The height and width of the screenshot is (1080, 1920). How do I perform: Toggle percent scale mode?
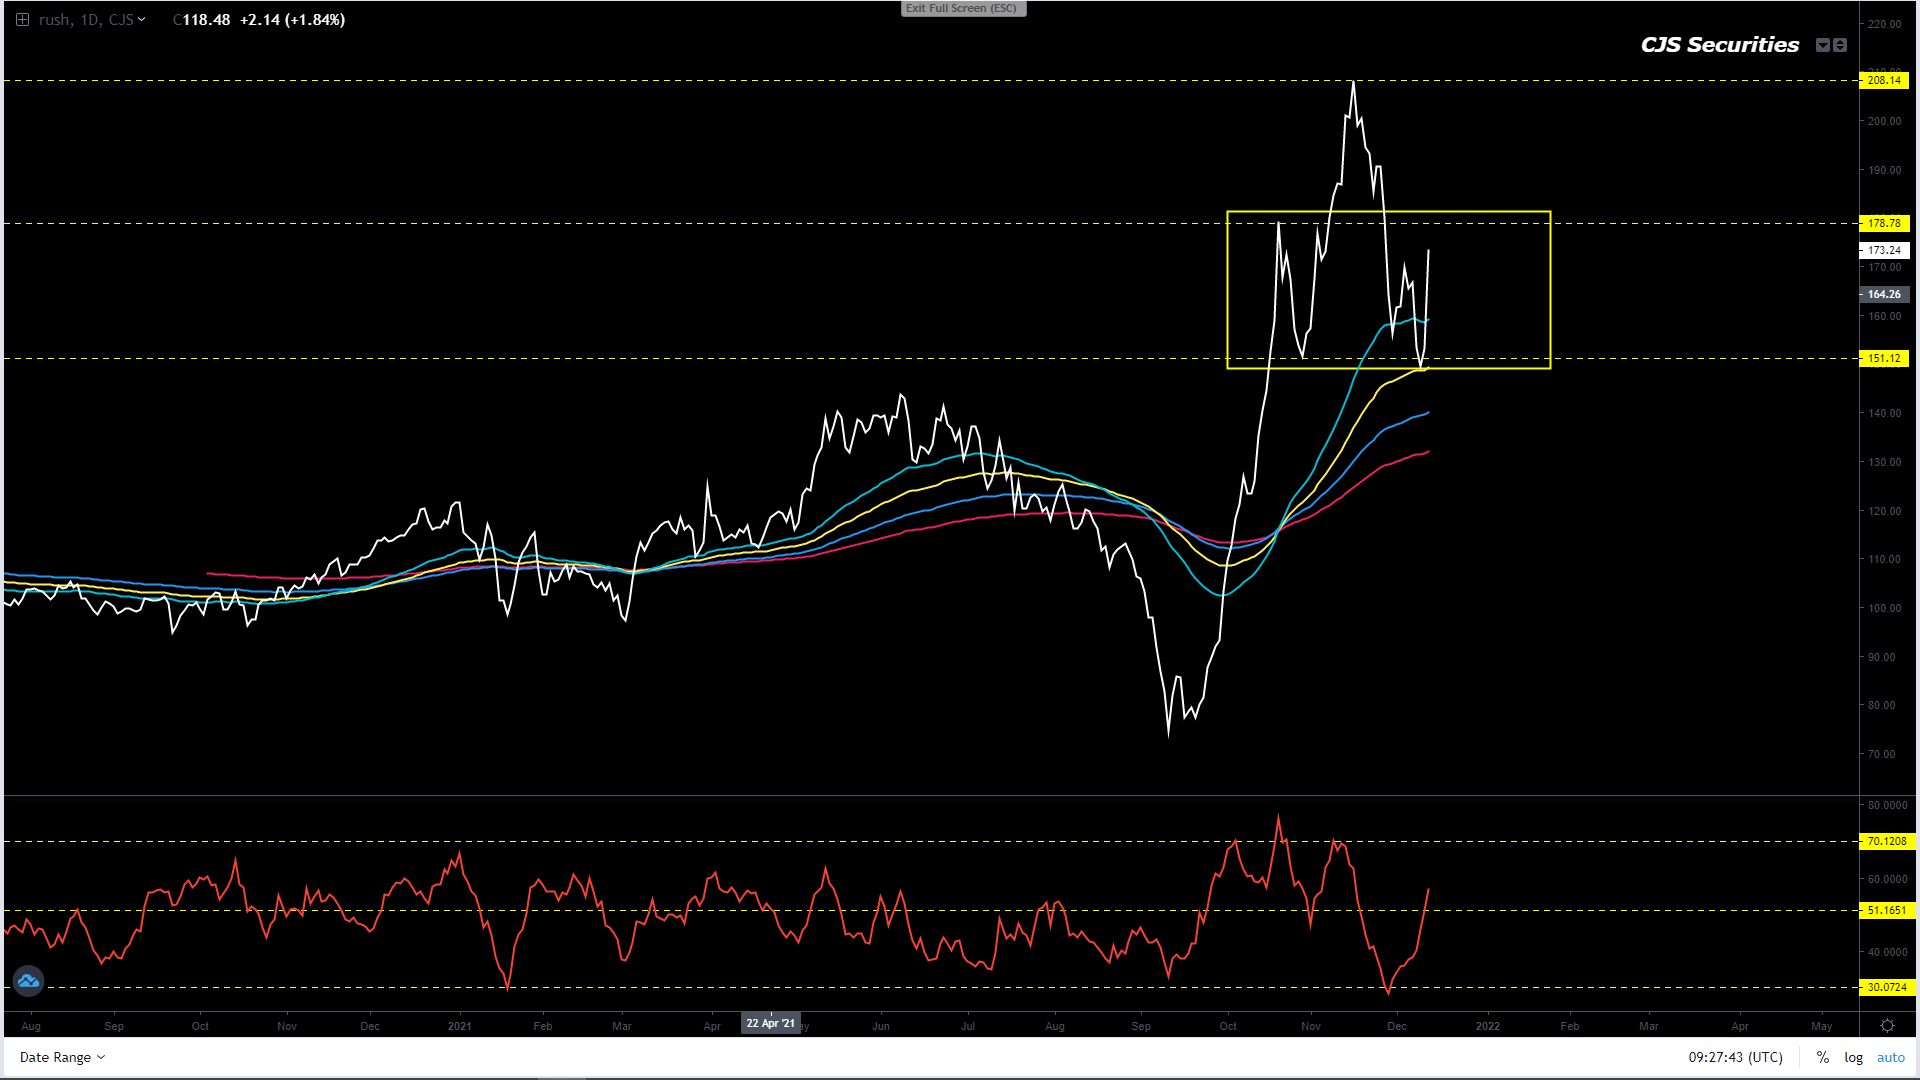(1823, 1057)
